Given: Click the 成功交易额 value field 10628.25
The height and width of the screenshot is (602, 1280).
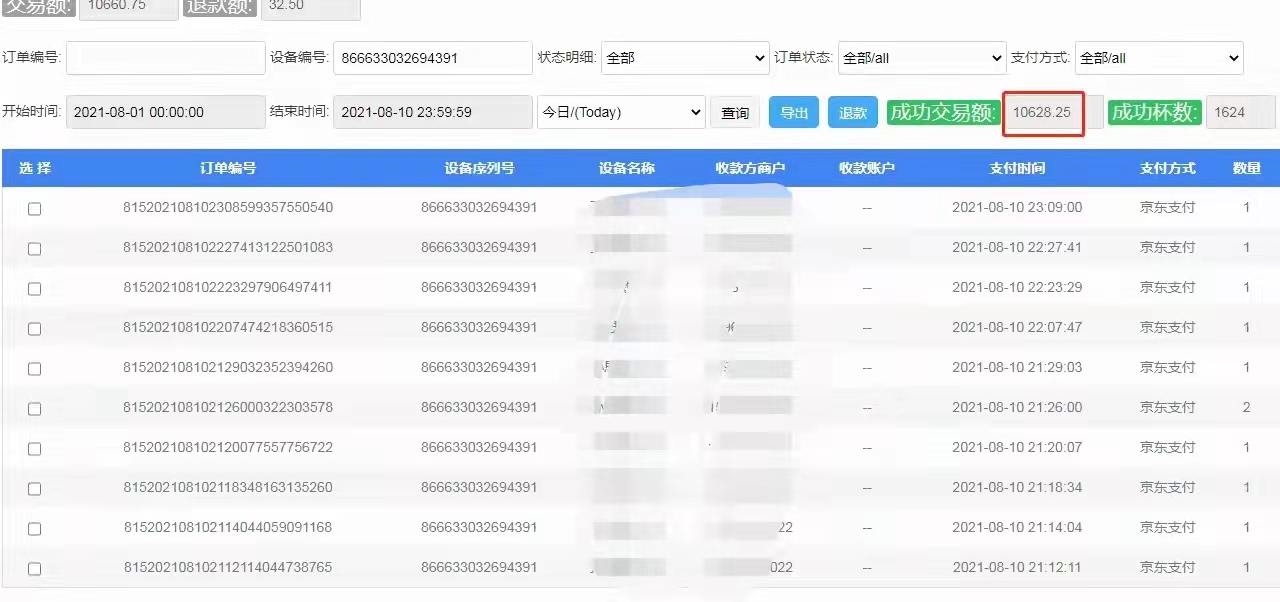Looking at the screenshot, I should (1042, 112).
